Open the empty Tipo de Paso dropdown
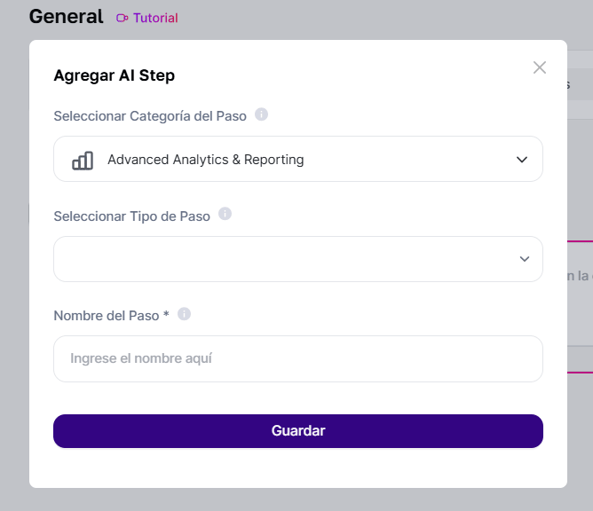The image size is (593, 511). pos(298,259)
